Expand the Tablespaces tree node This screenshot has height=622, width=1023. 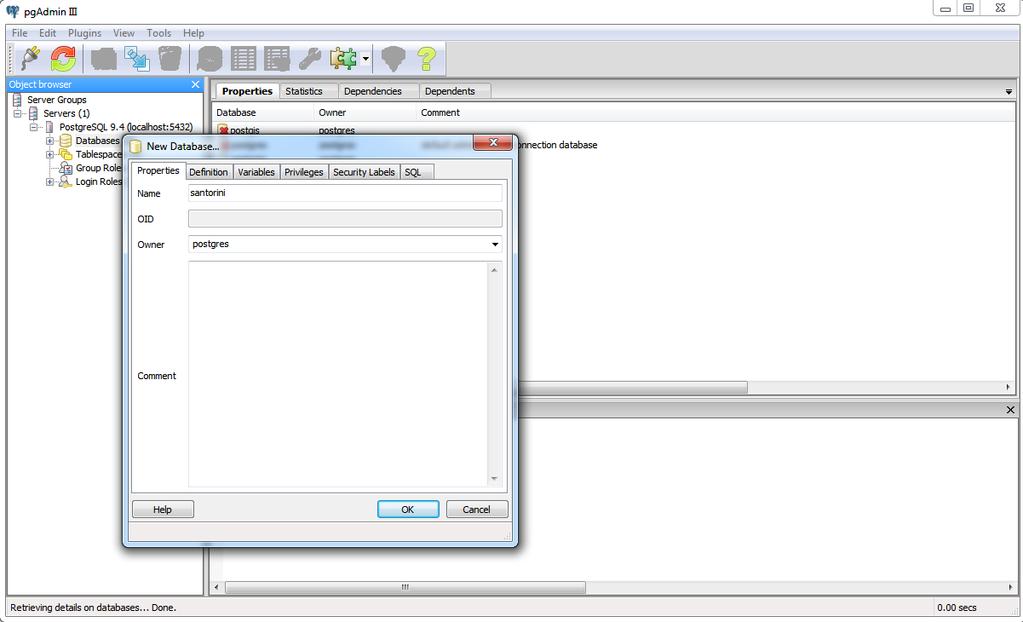tap(50, 154)
